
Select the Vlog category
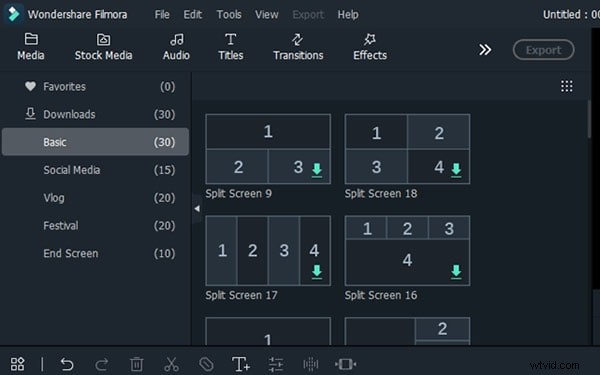tap(95, 198)
